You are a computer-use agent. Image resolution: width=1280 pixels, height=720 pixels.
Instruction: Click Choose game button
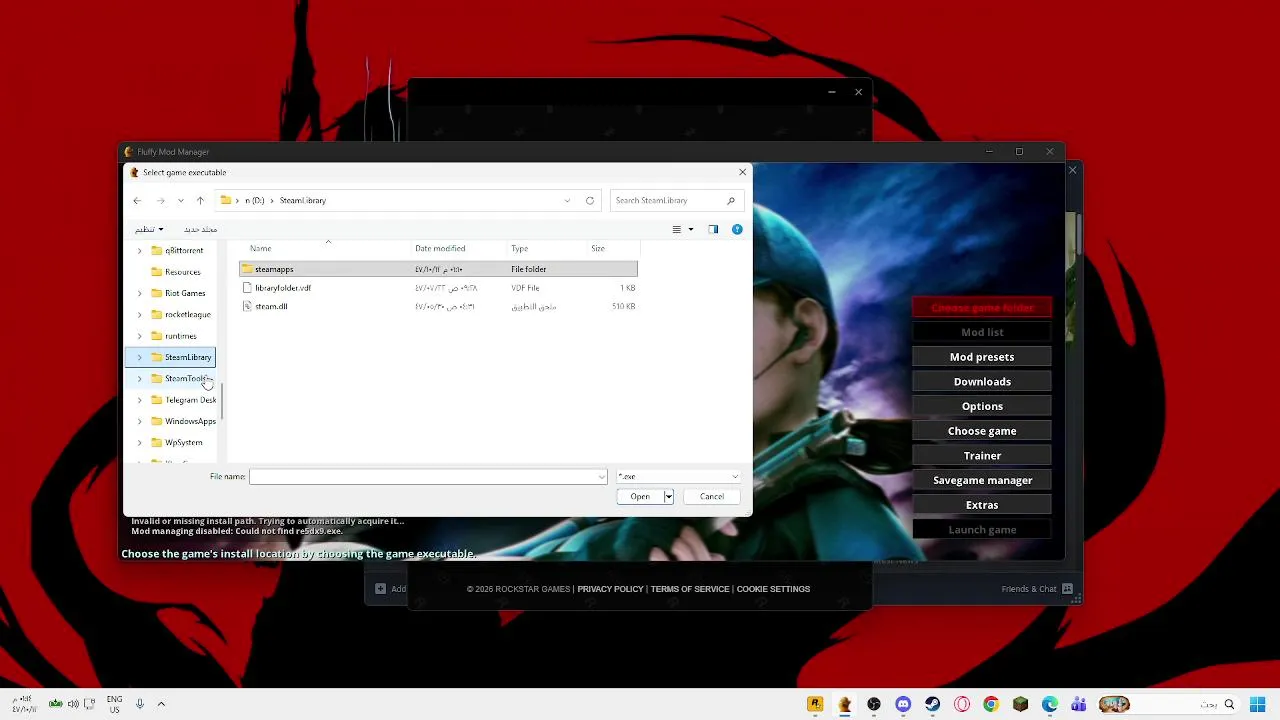click(x=982, y=431)
